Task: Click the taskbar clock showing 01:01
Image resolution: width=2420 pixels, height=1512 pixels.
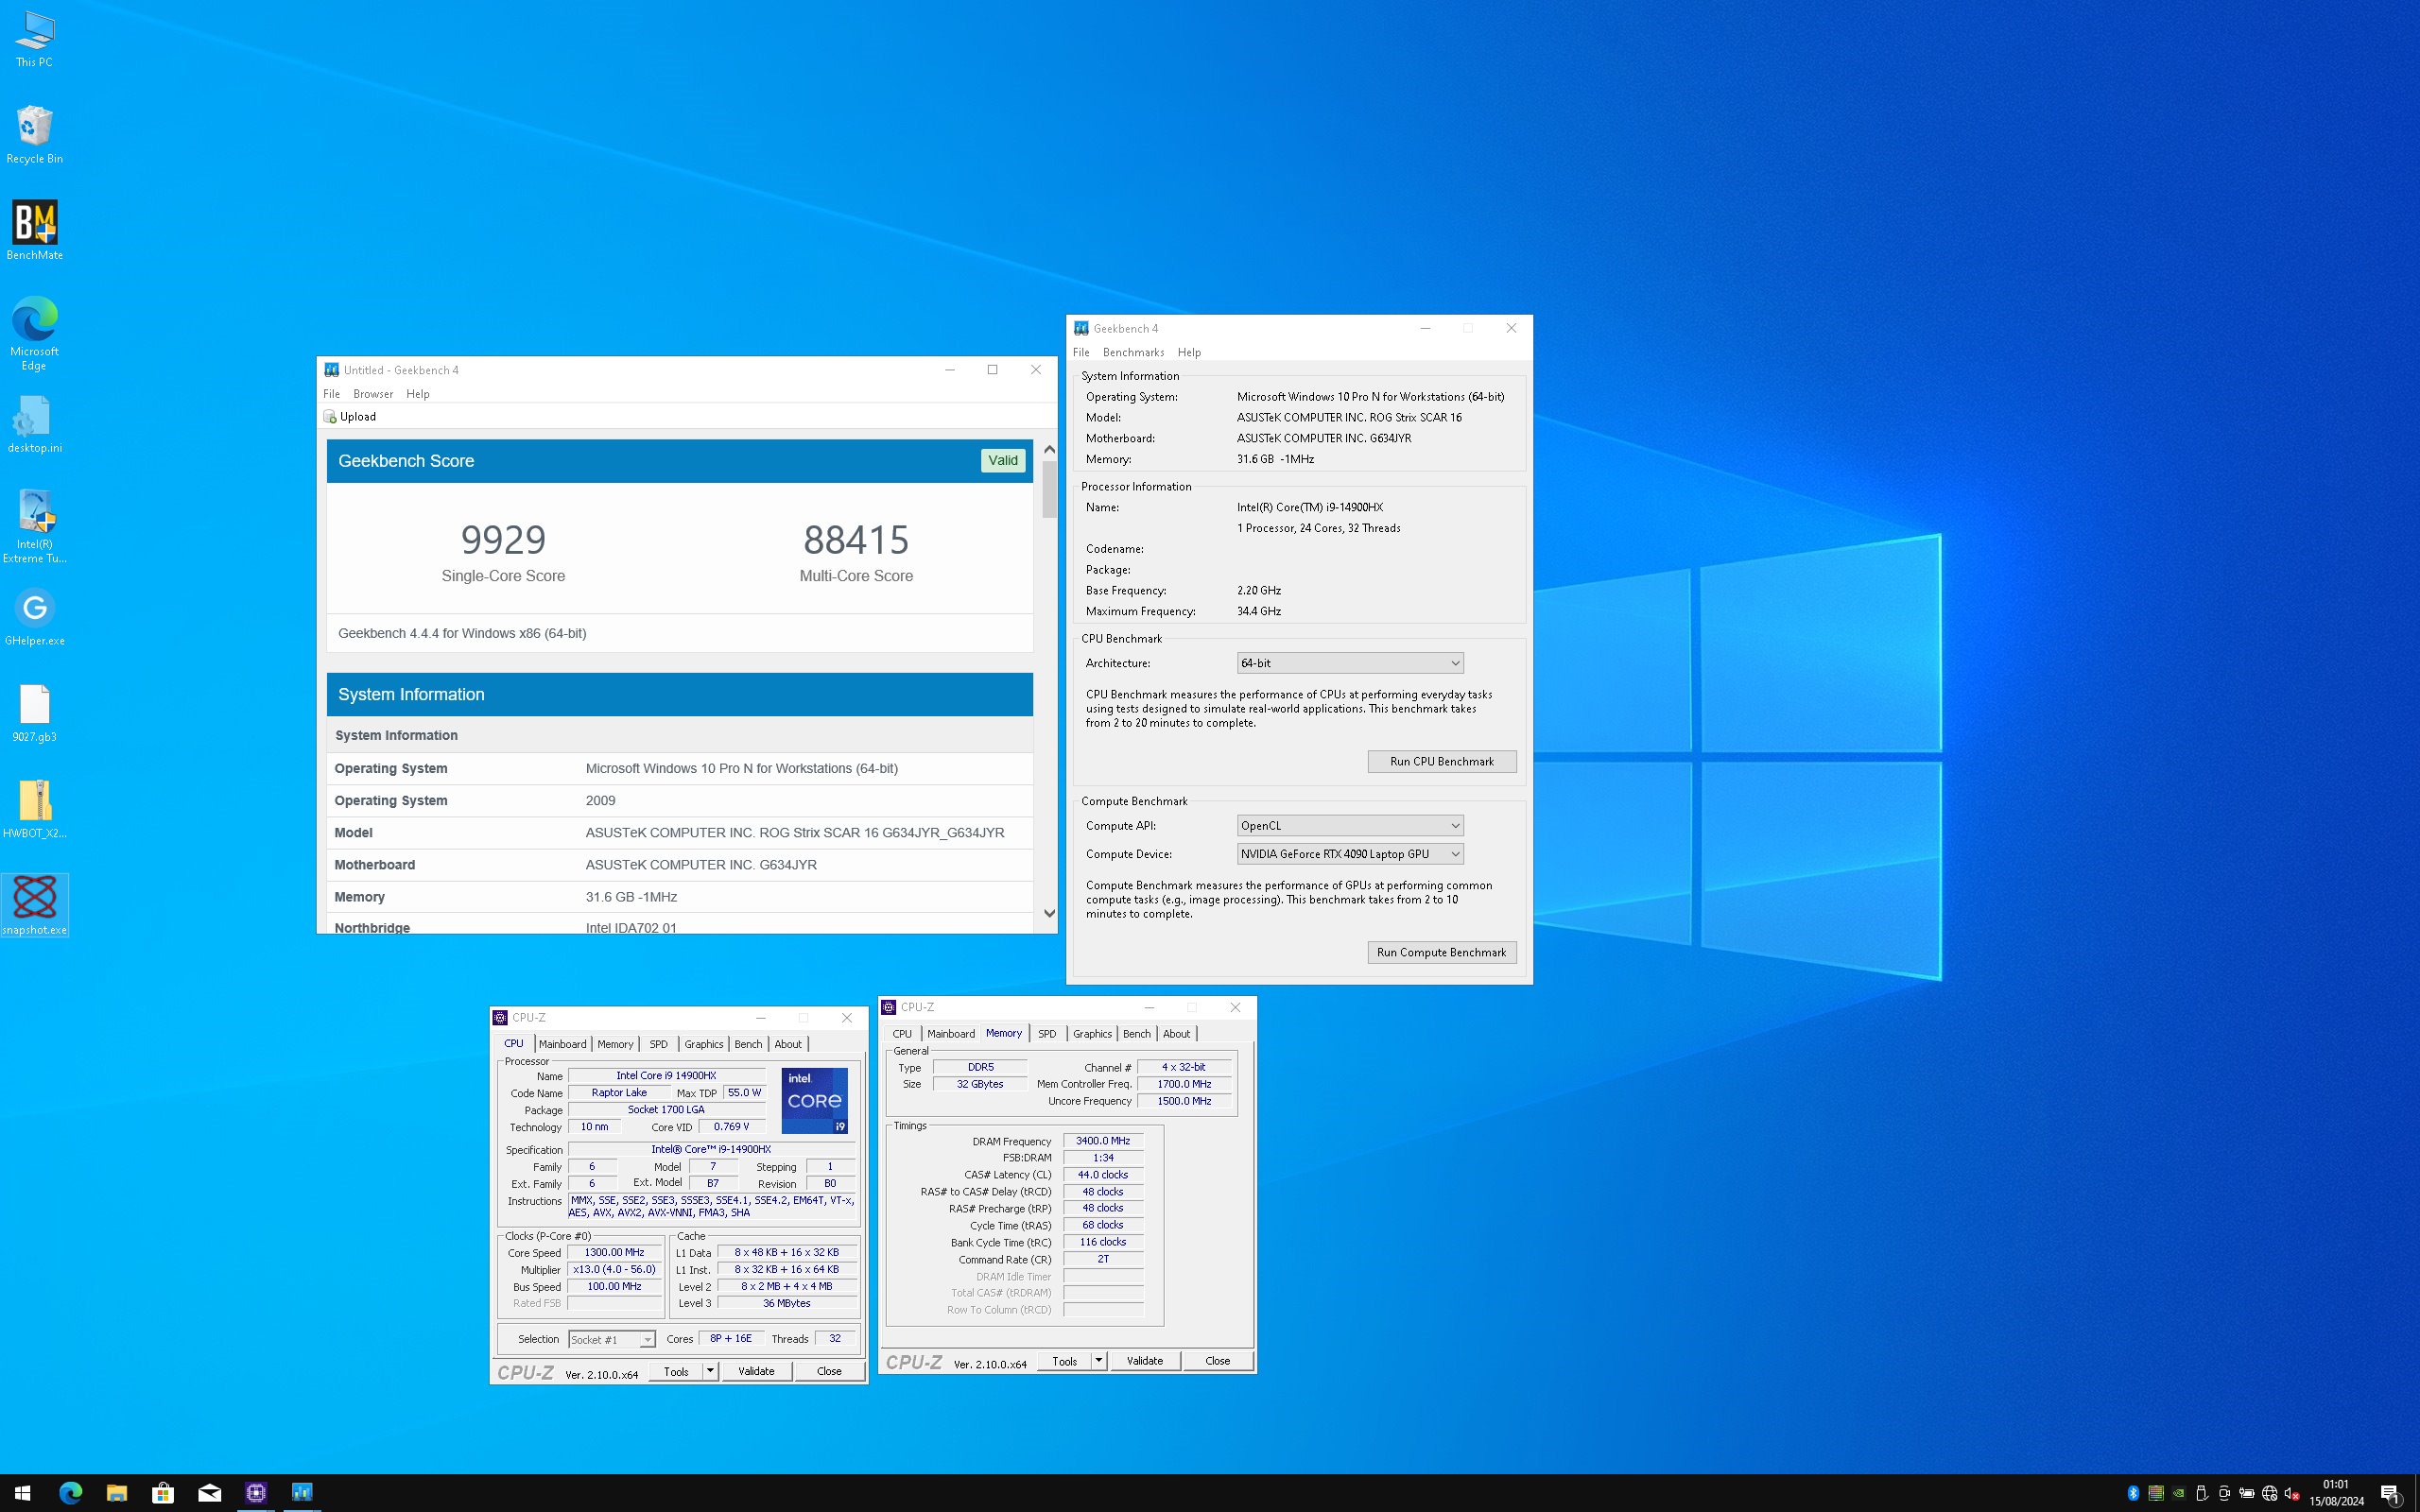Action: (2336, 1493)
